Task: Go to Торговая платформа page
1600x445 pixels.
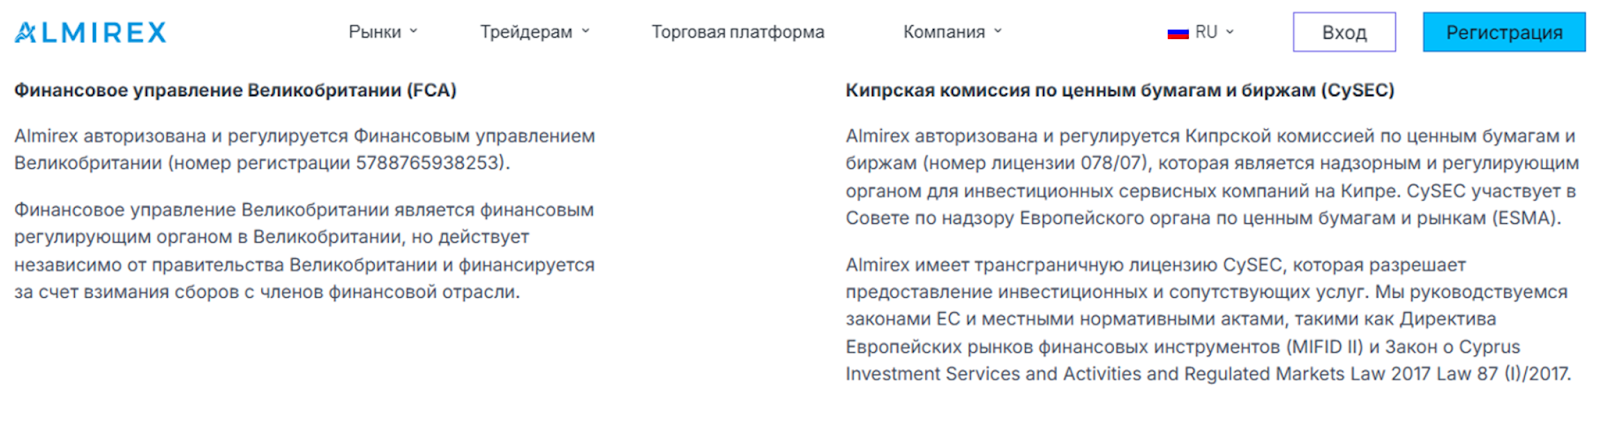Action: click(738, 32)
